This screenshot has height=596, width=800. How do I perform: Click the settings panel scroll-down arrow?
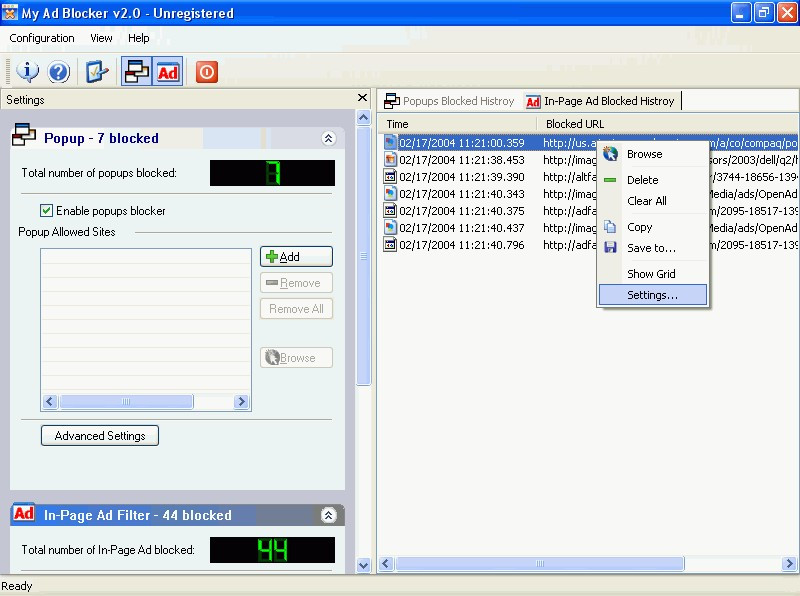pyautogui.click(x=363, y=565)
